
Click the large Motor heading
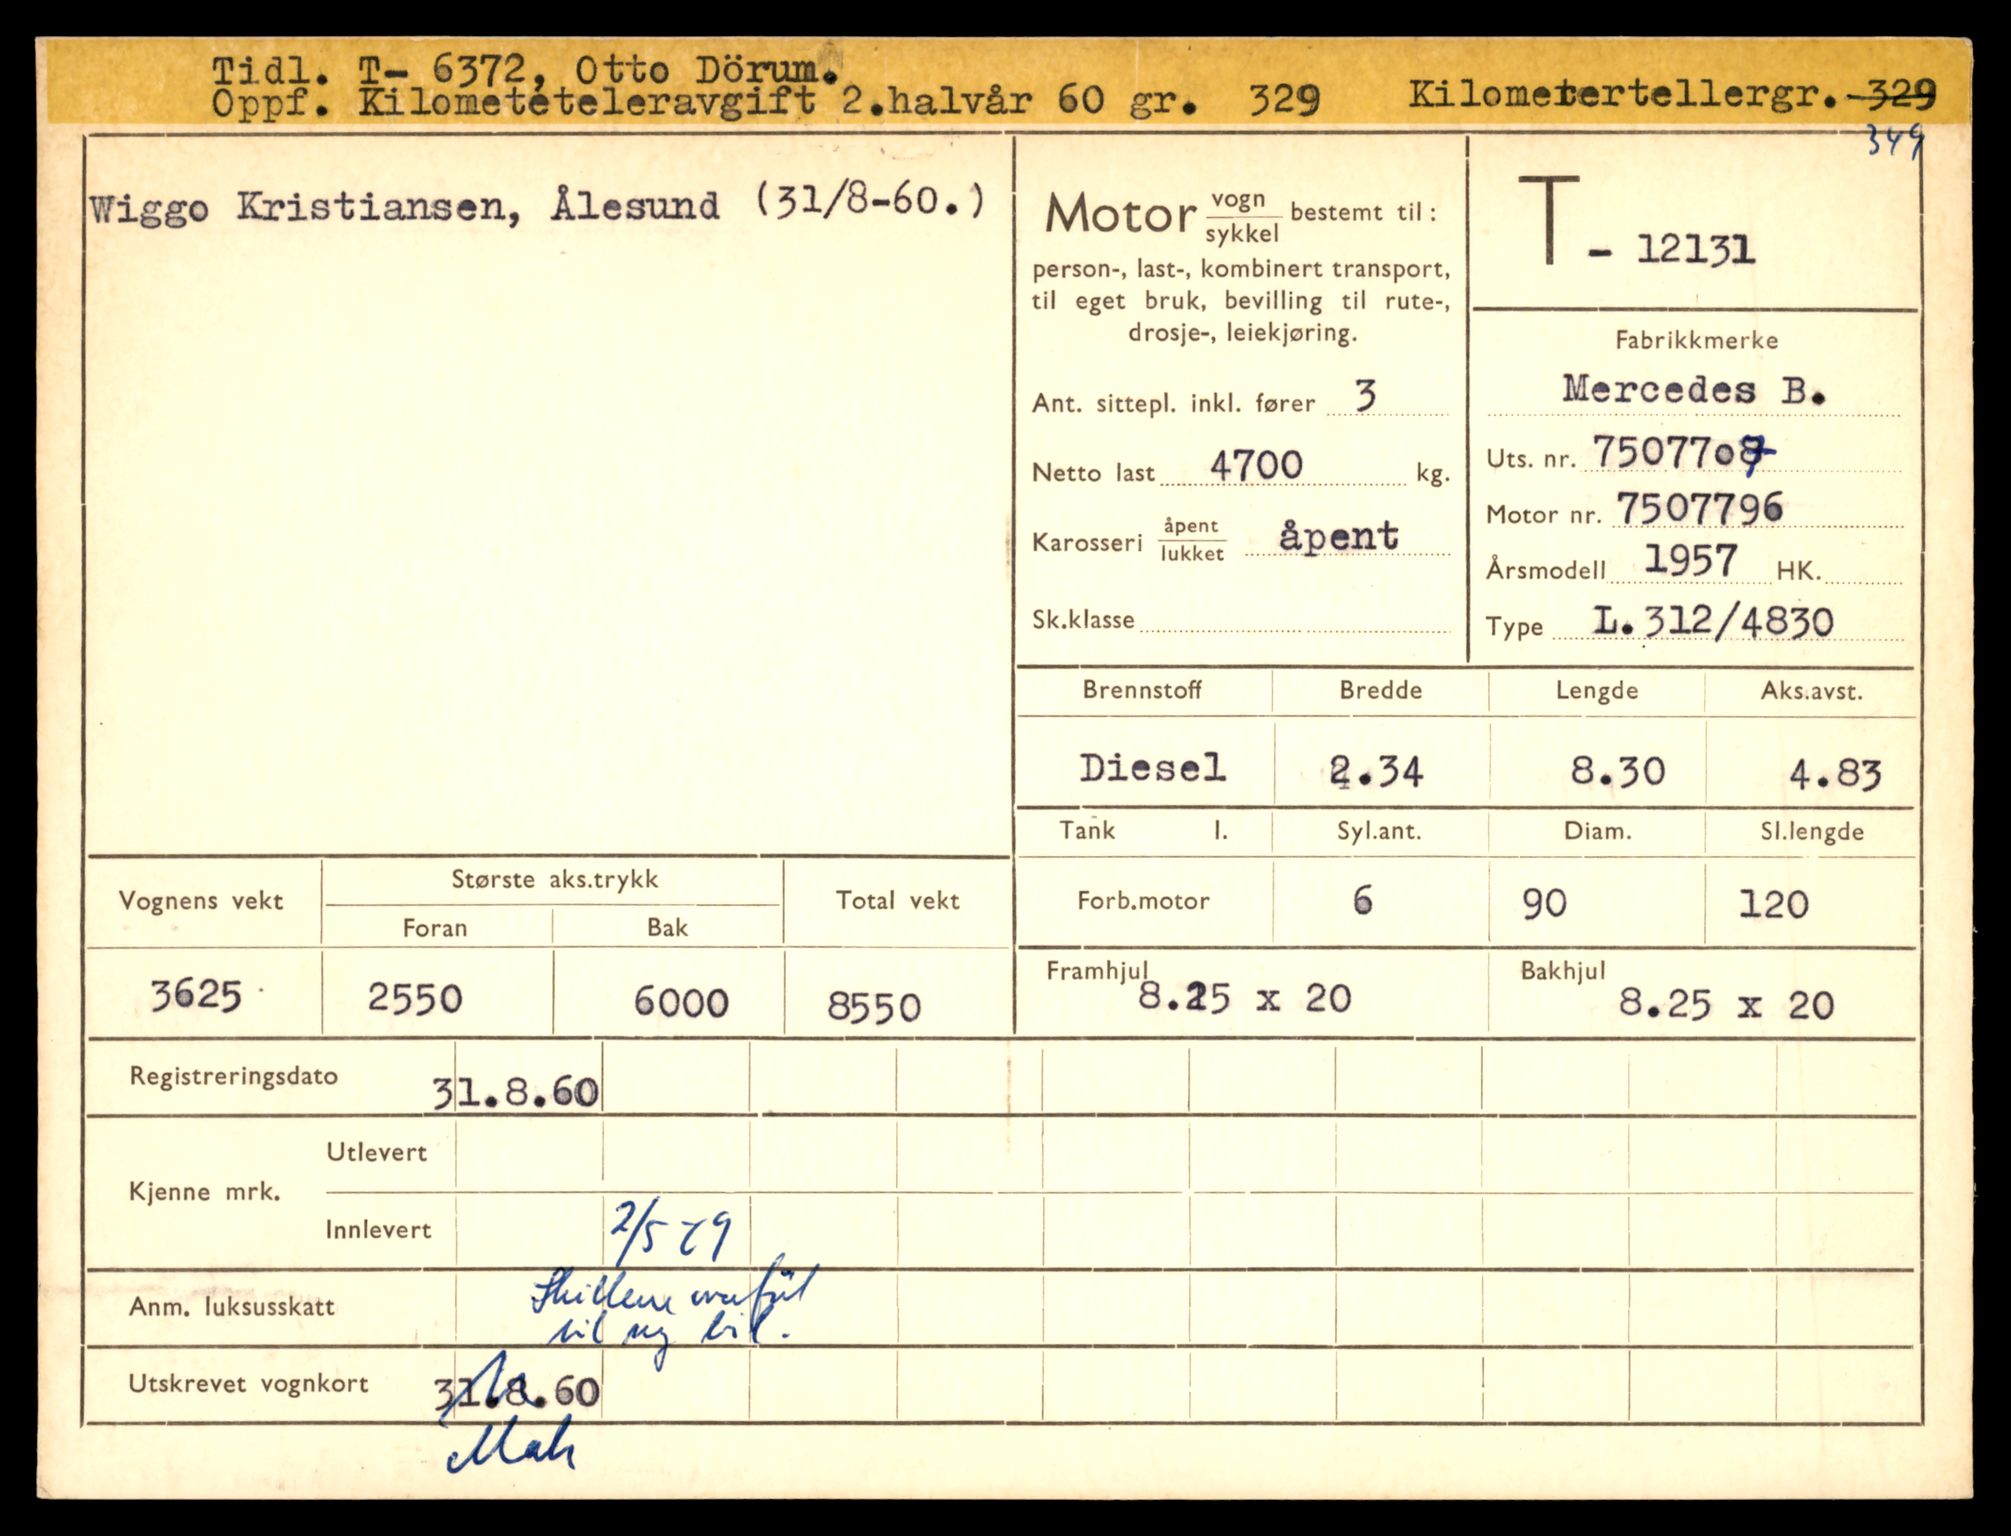[1120, 214]
